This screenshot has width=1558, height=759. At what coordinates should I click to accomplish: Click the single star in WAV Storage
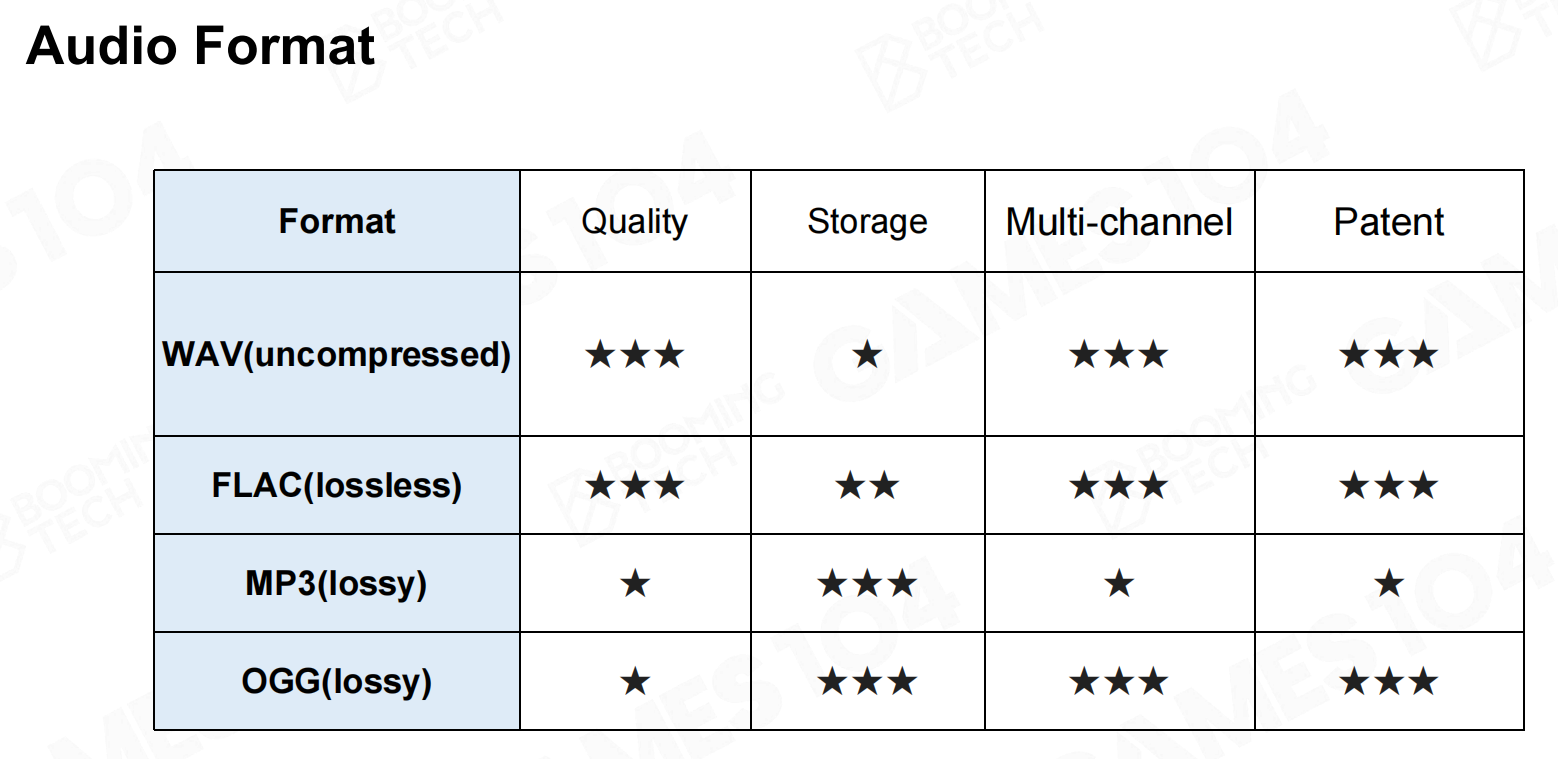pos(867,354)
